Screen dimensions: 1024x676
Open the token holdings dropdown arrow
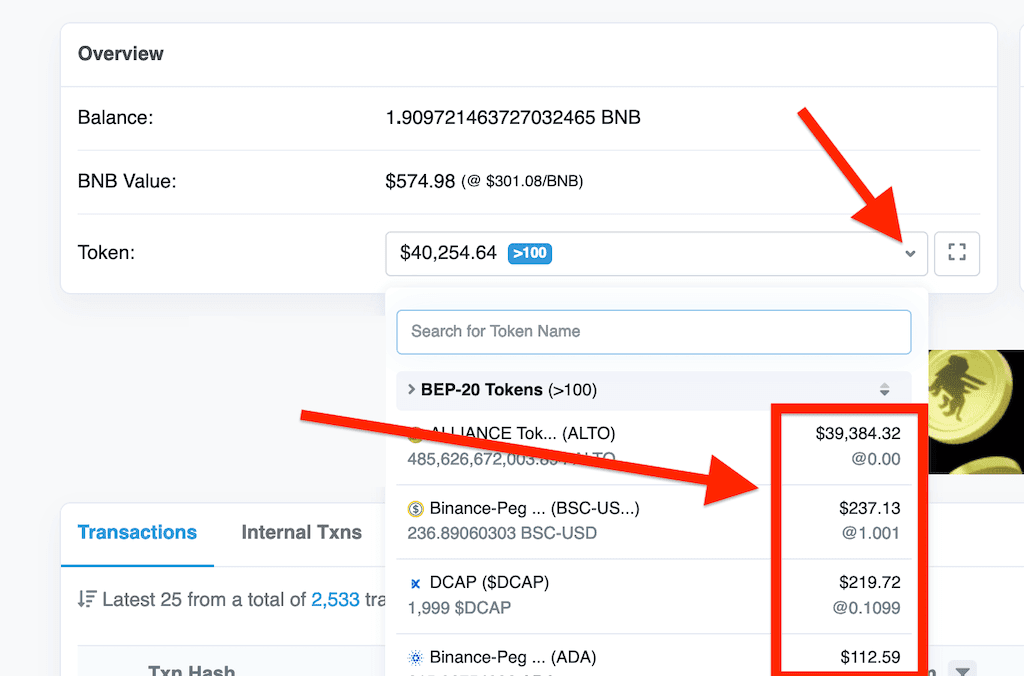[910, 253]
